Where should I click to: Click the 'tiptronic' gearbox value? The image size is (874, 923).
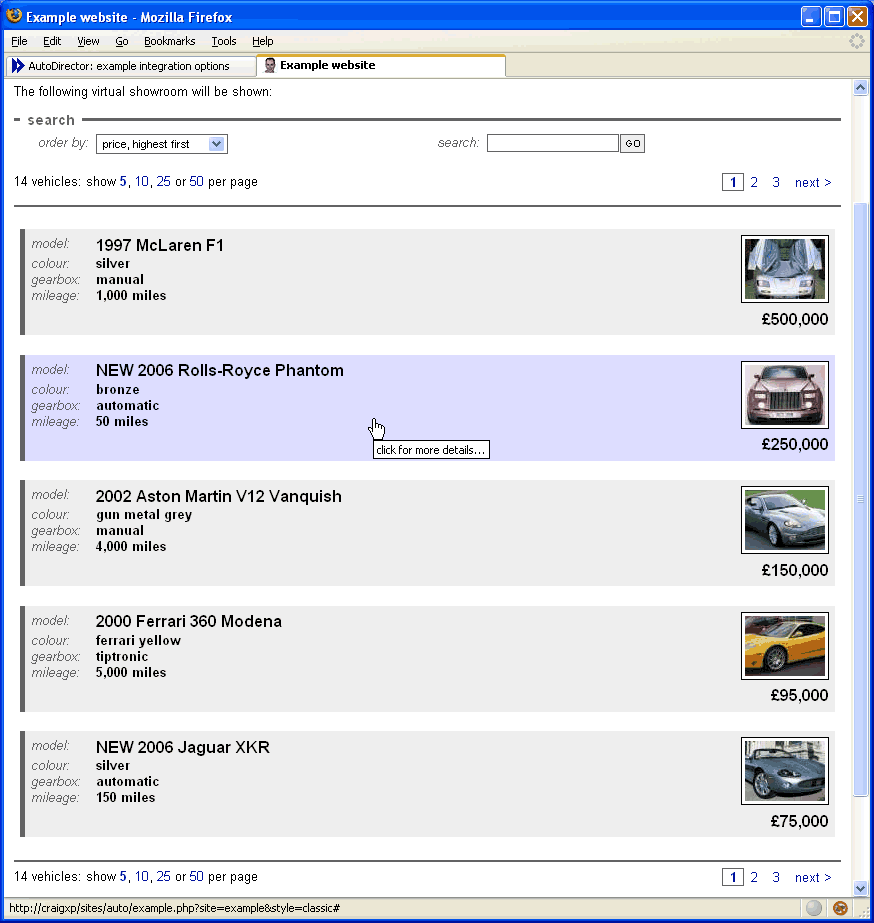pos(122,656)
